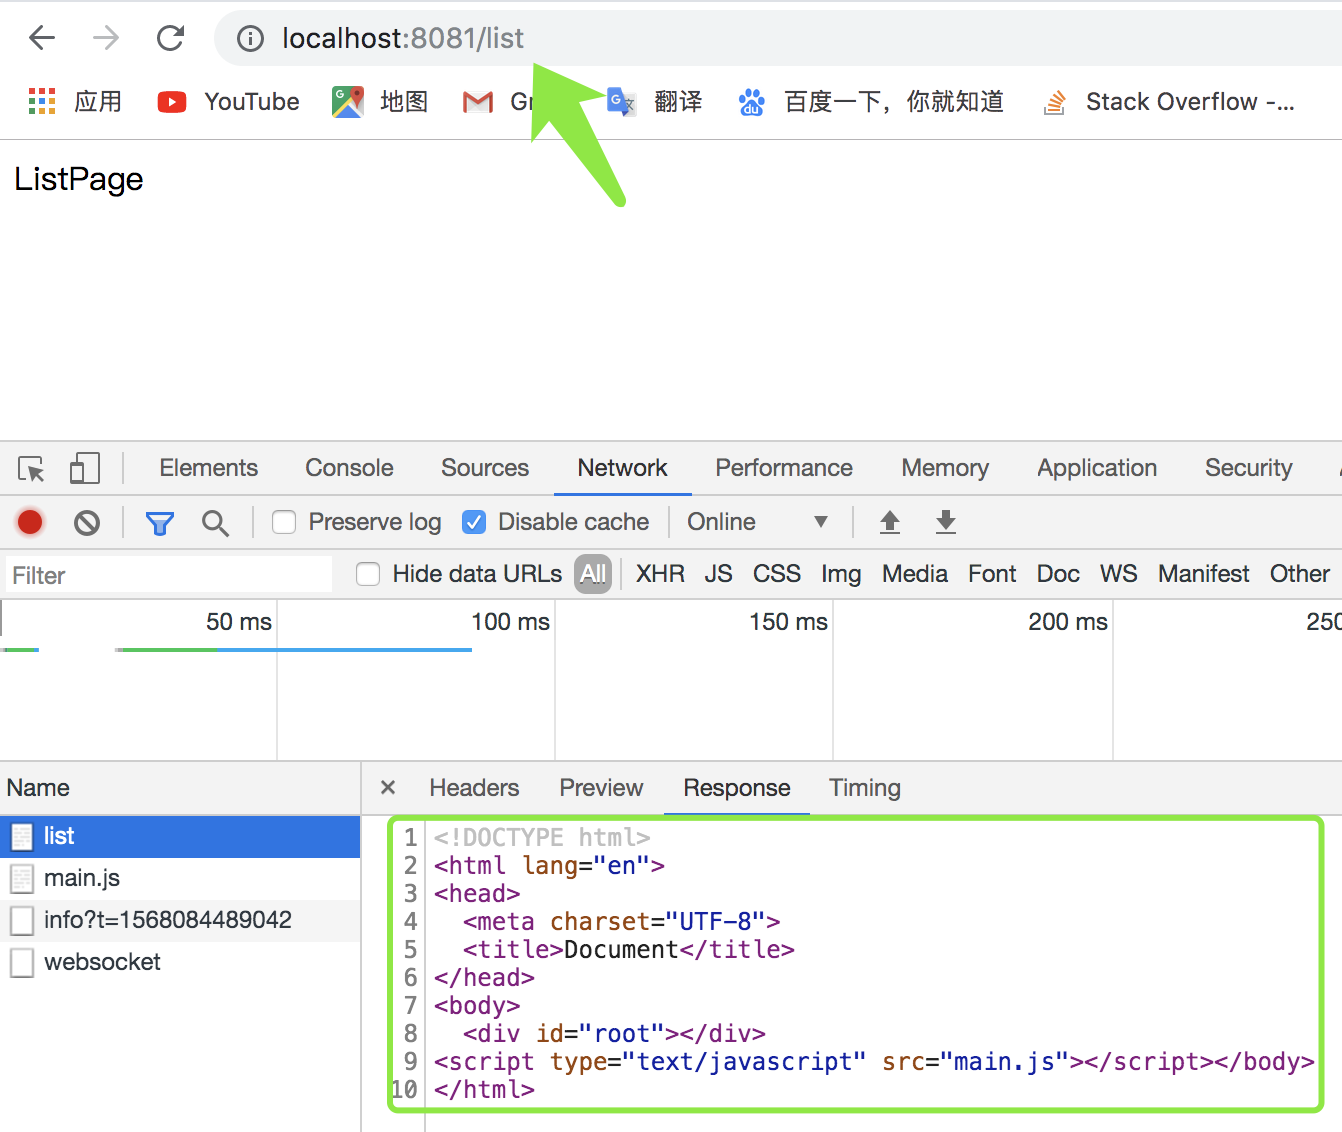
Task: Filter requests by Doc
Action: (1058, 574)
